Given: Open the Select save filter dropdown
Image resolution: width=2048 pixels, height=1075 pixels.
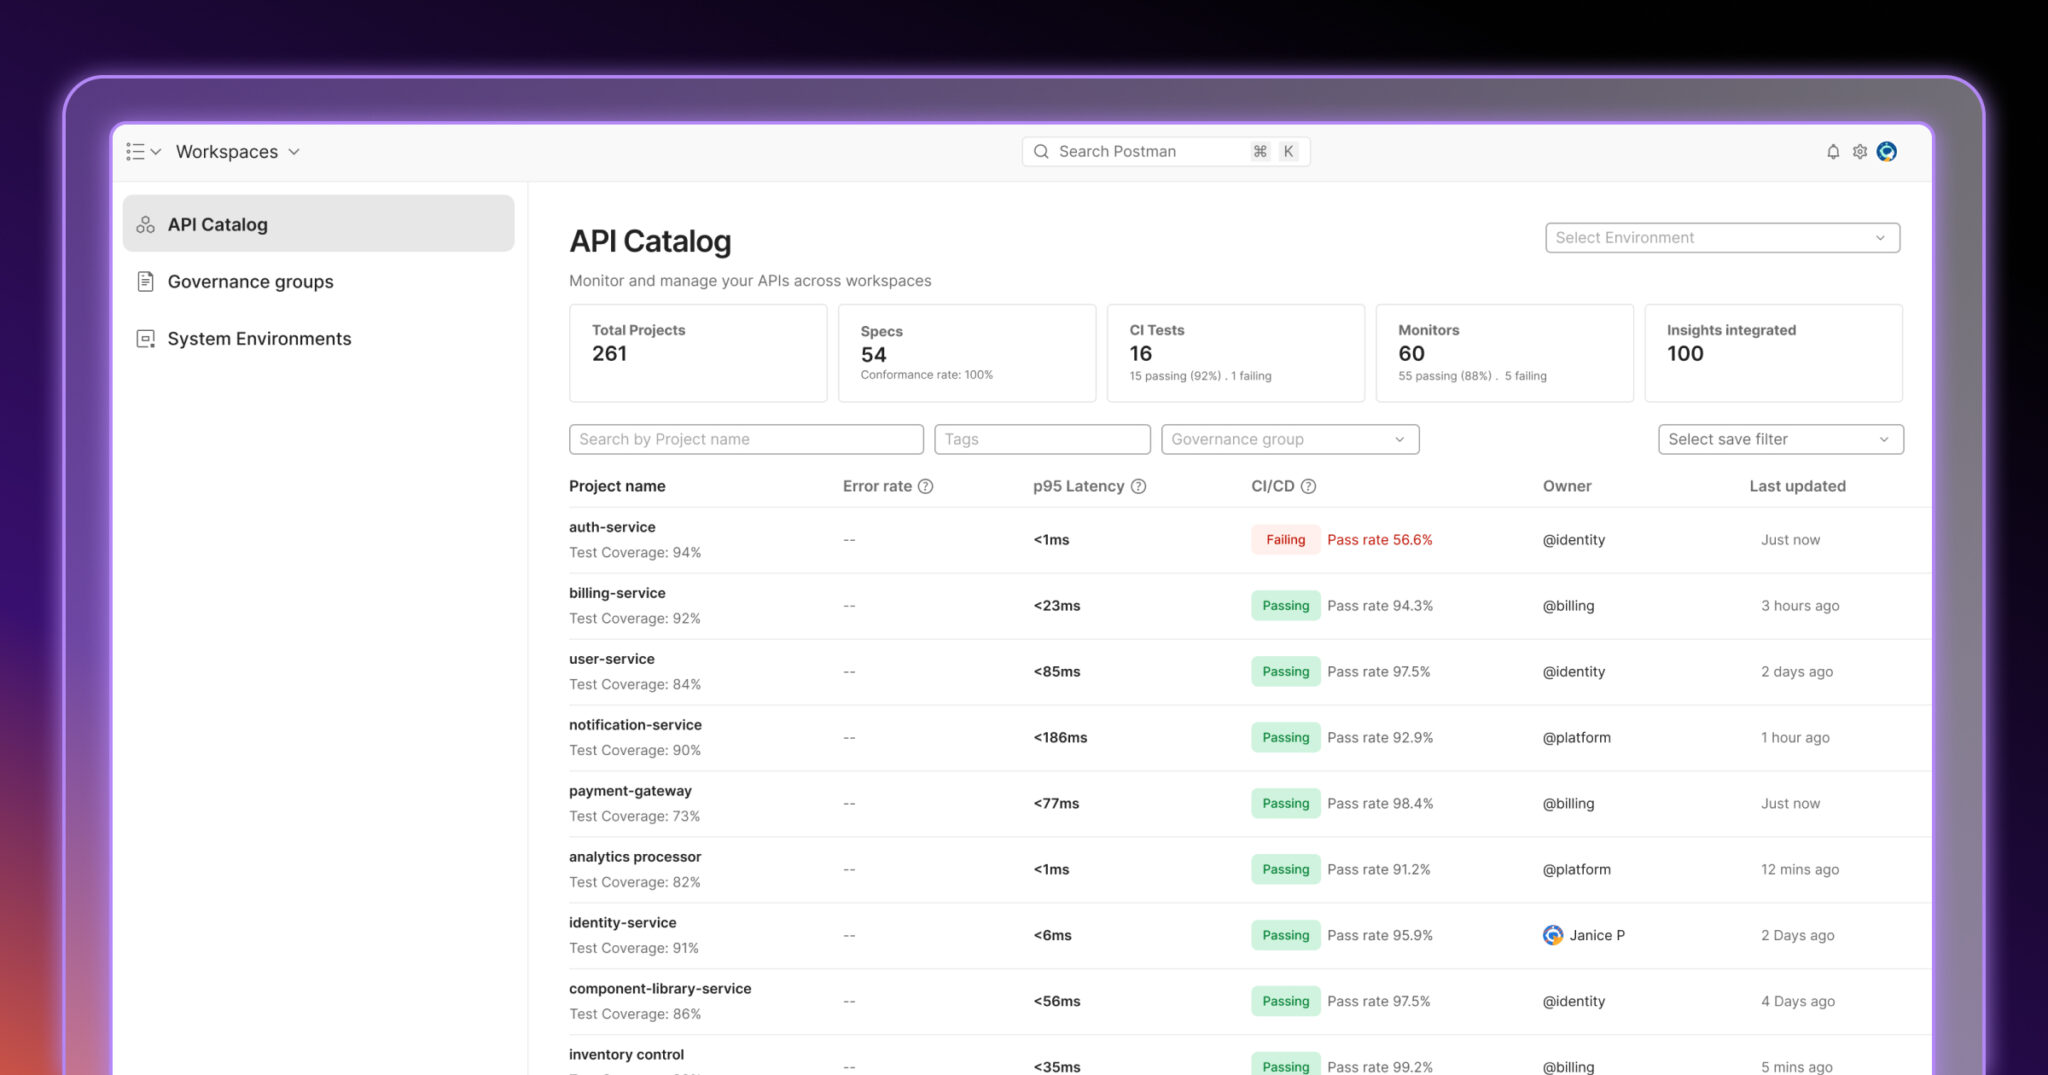Looking at the screenshot, I should click(1780, 439).
